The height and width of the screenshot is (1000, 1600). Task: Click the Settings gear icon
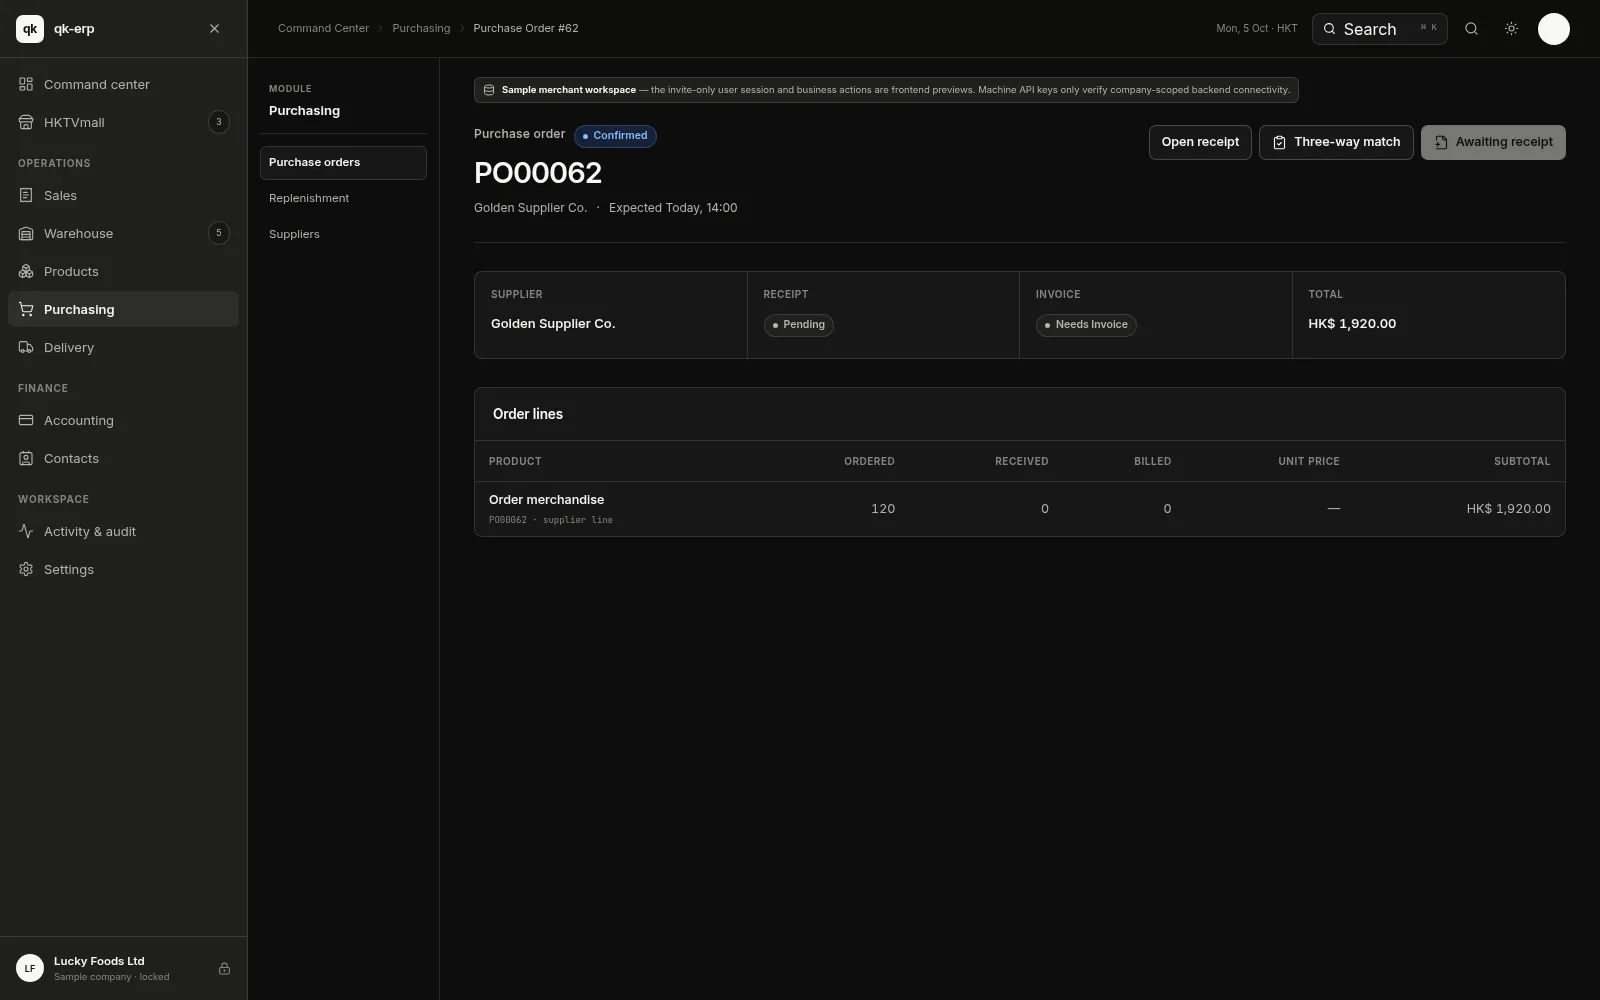(26, 569)
